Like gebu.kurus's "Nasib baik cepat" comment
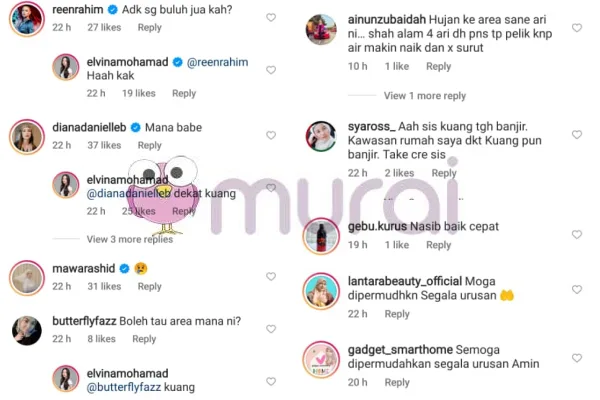This screenshot has height=400, width=600. click(577, 234)
